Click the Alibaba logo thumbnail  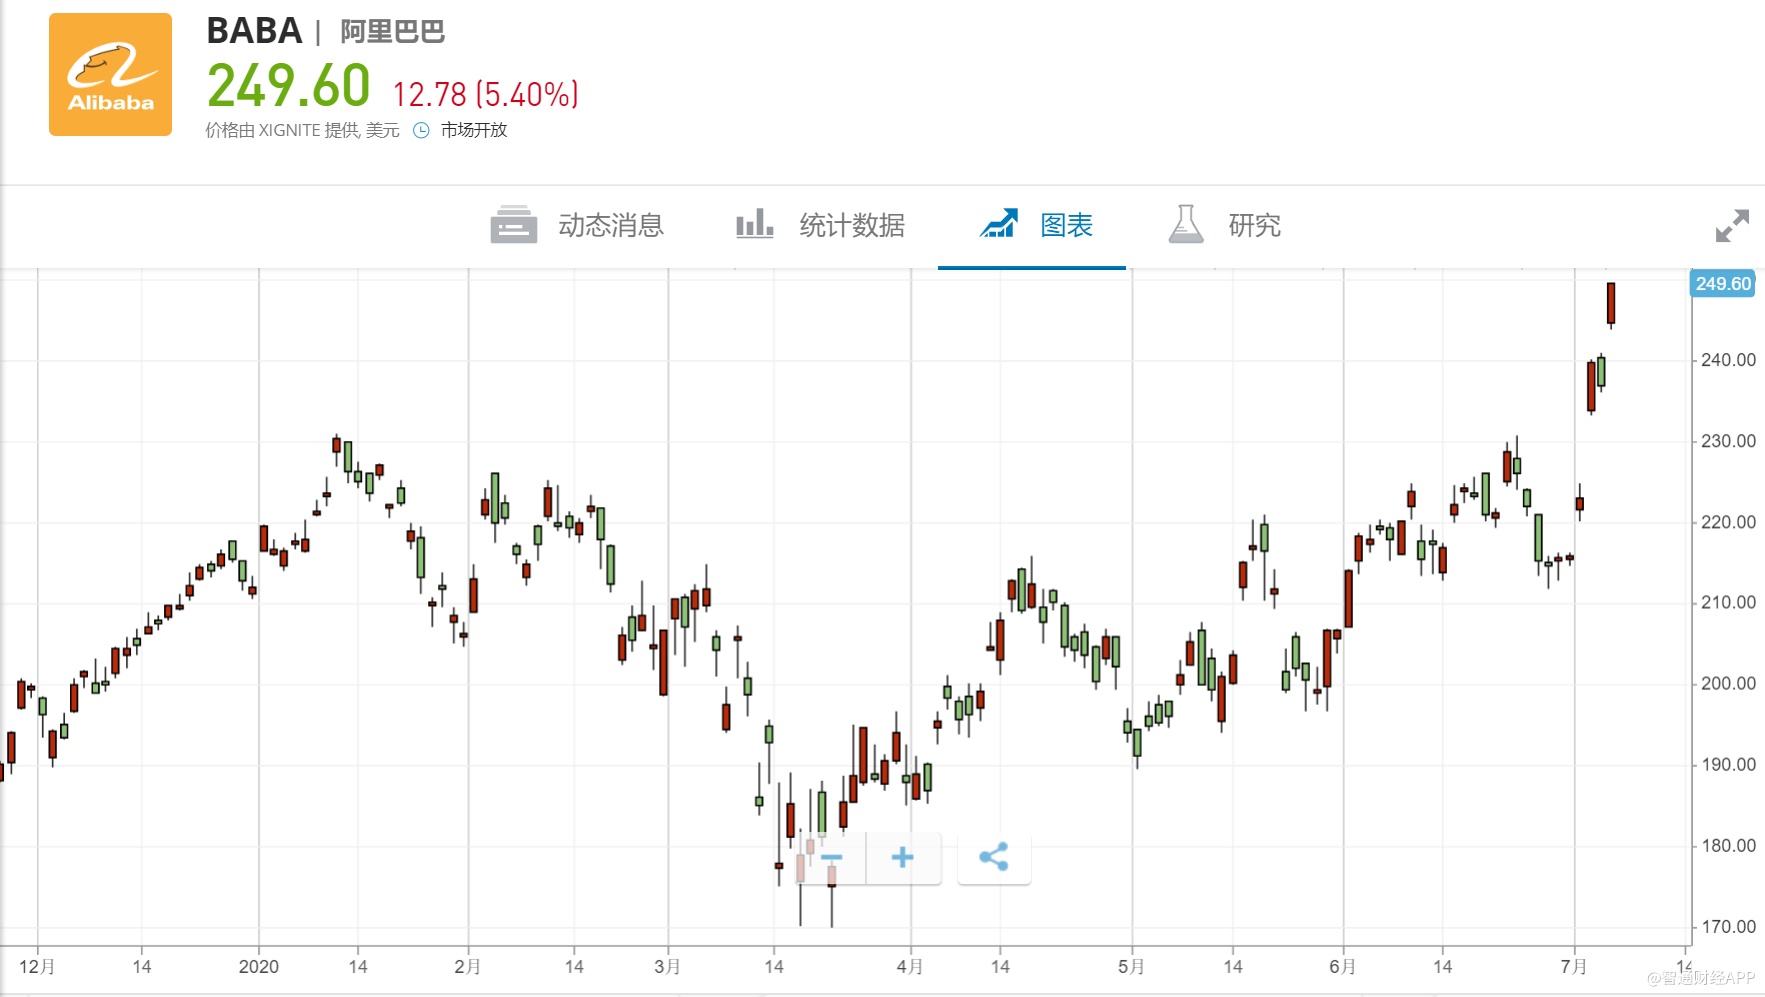click(x=110, y=75)
